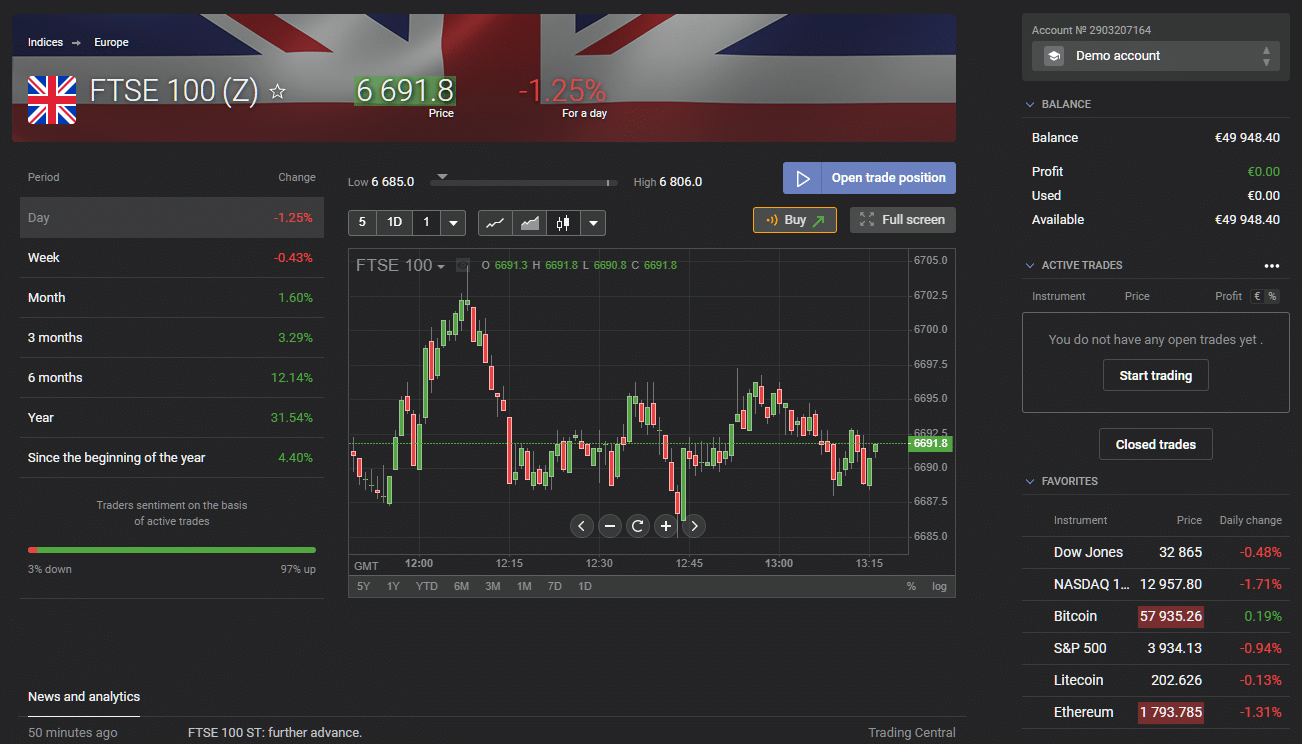Image resolution: width=1302 pixels, height=744 pixels.
Task: Select the area chart type icon
Action: tap(530, 222)
